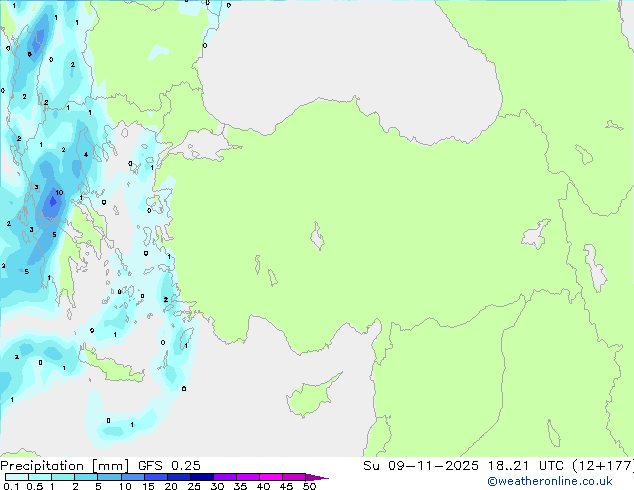Click the '18..21 UTC' time label
634x490 pixels.
coord(525,465)
